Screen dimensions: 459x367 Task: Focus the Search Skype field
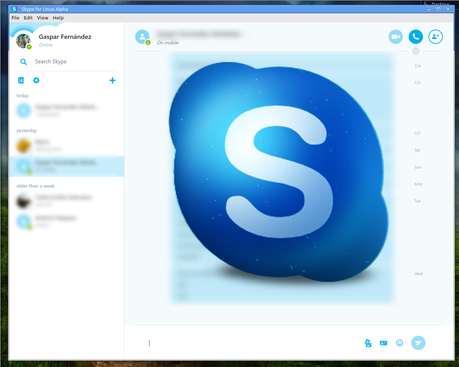tap(67, 62)
